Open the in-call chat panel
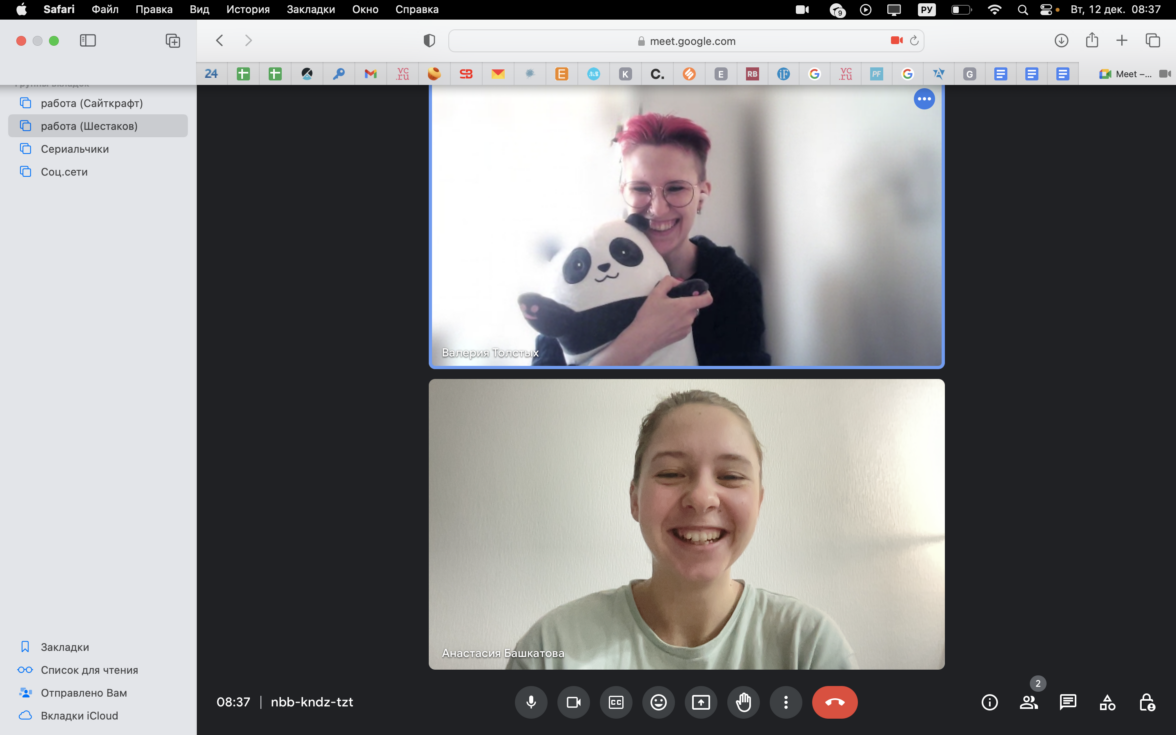This screenshot has width=1176, height=735. point(1068,702)
